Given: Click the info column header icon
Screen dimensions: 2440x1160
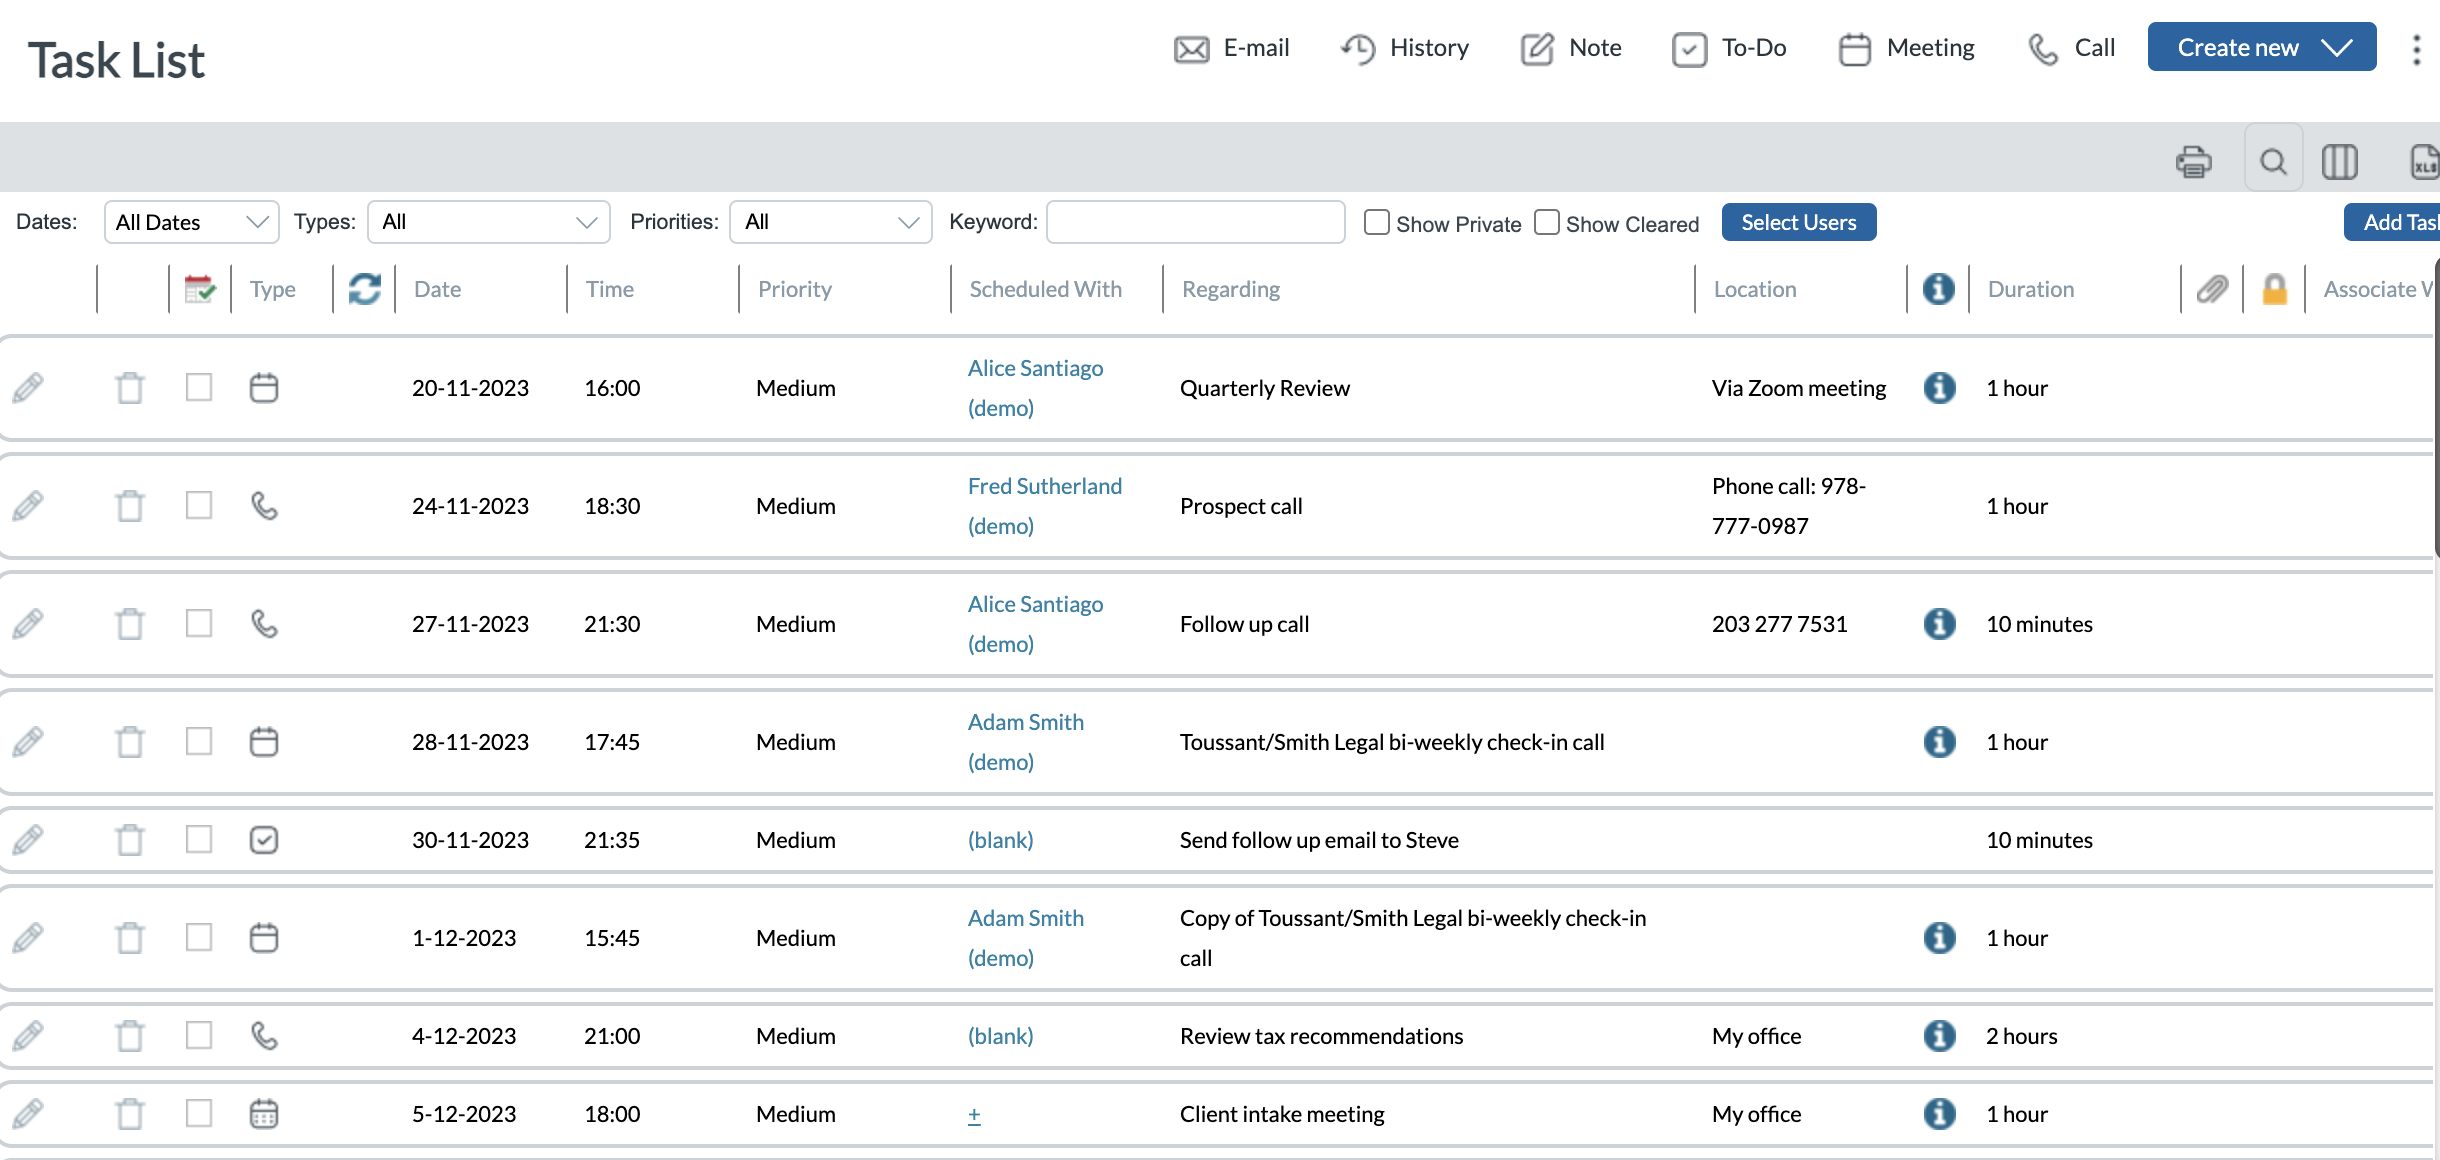Looking at the screenshot, I should pos(1938,289).
